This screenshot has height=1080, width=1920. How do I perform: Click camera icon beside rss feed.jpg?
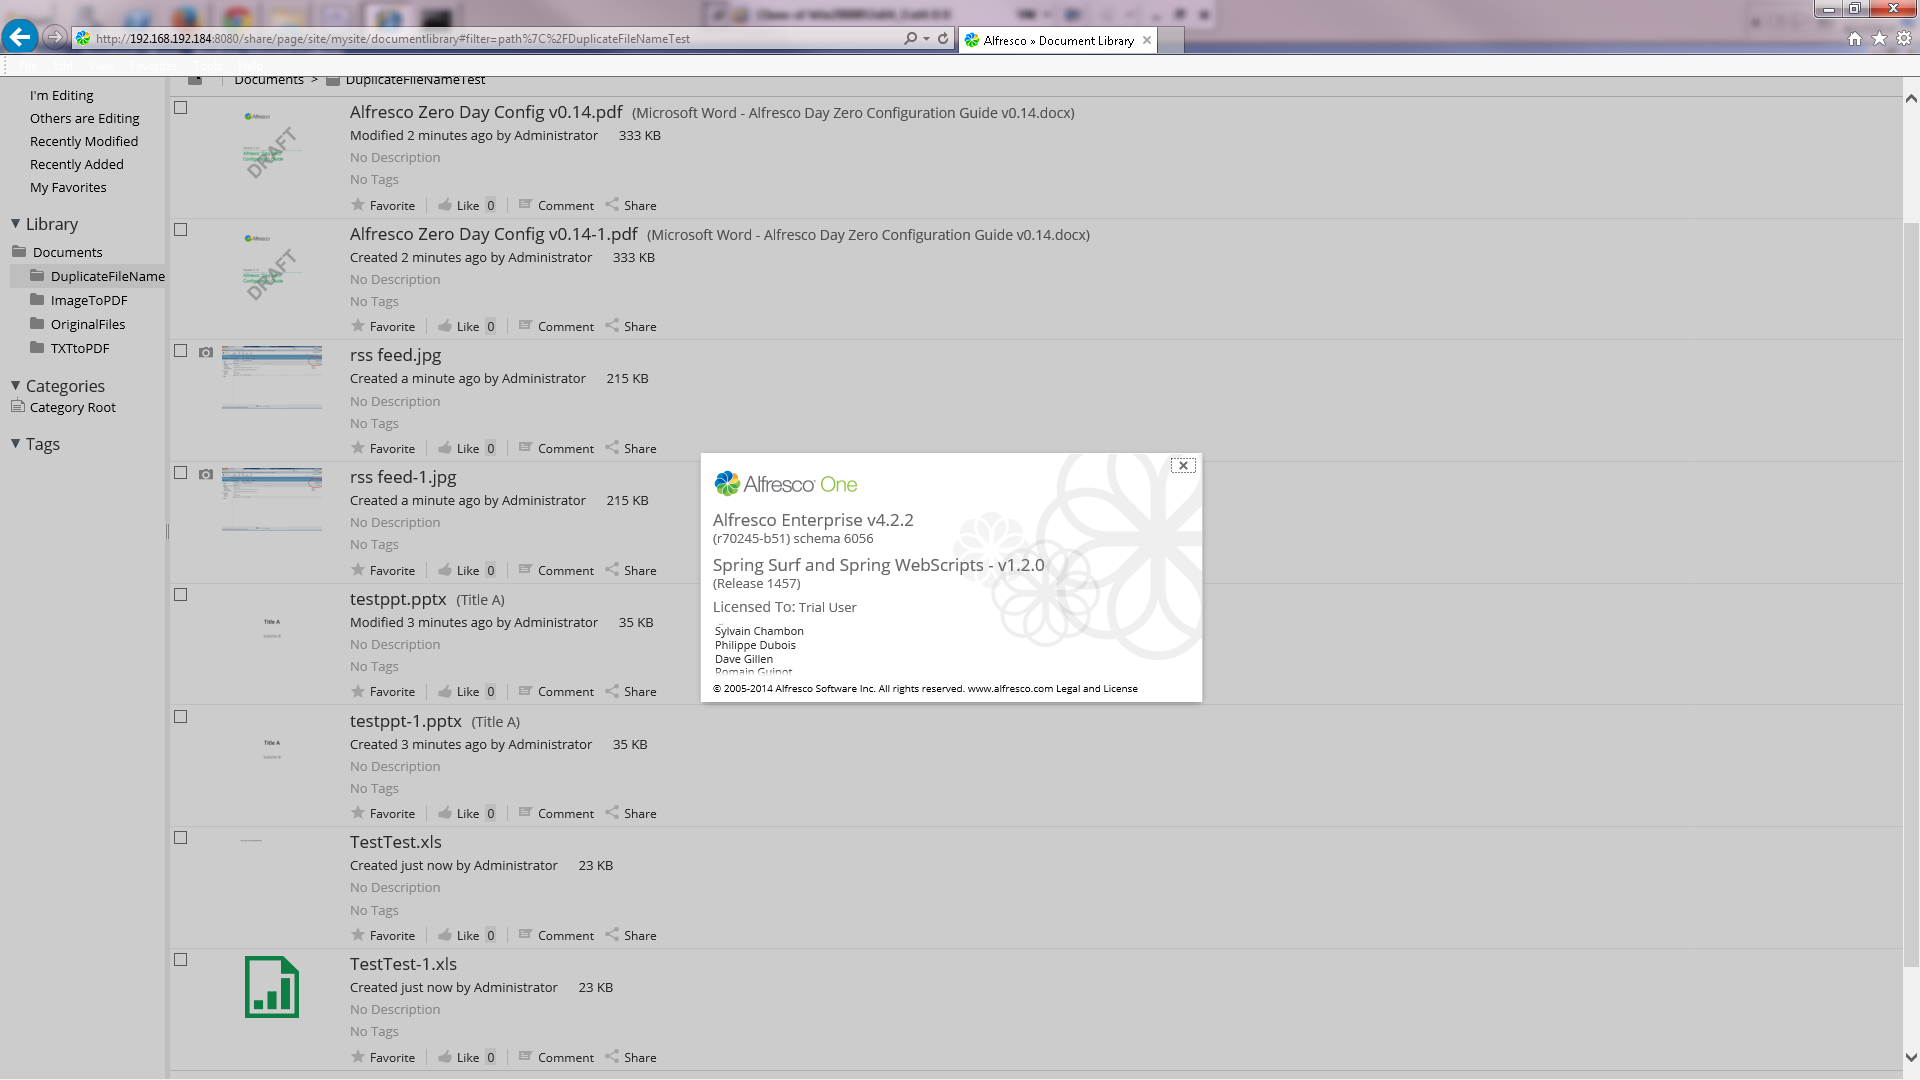tap(206, 352)
